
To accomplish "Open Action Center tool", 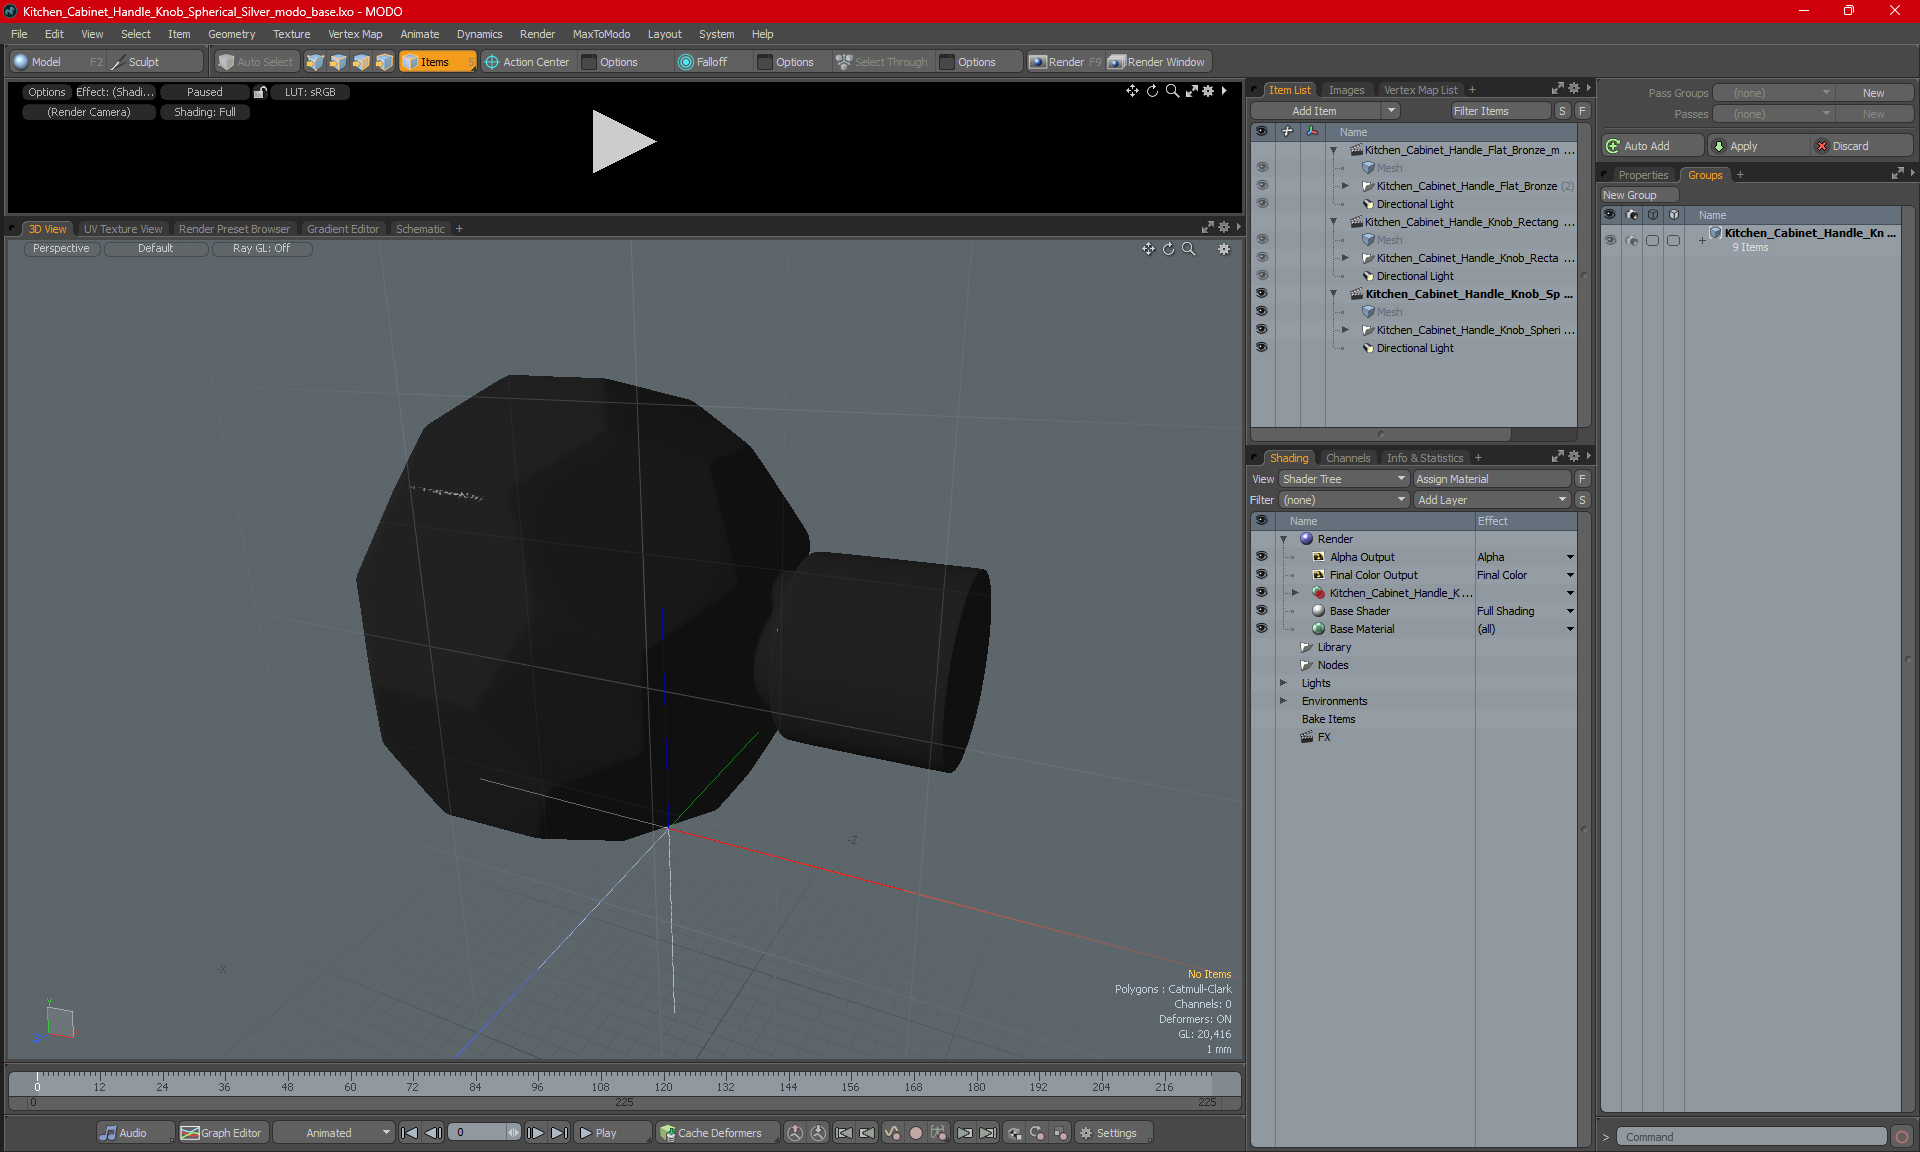I will [x=527, y=62].
